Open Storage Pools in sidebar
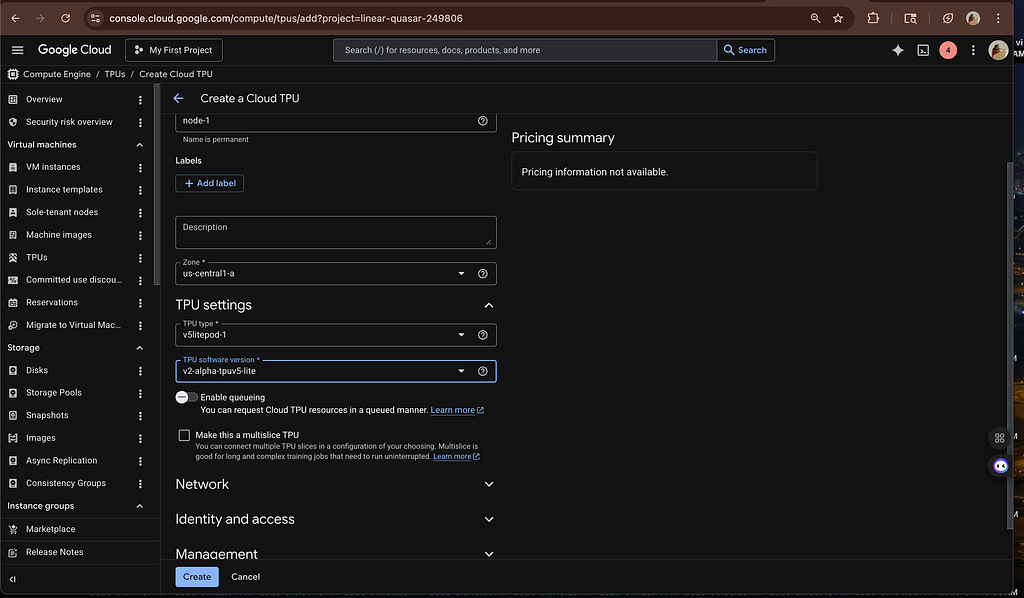The width and height of the screenshot is (1024, 598). [x=54, y=393]
